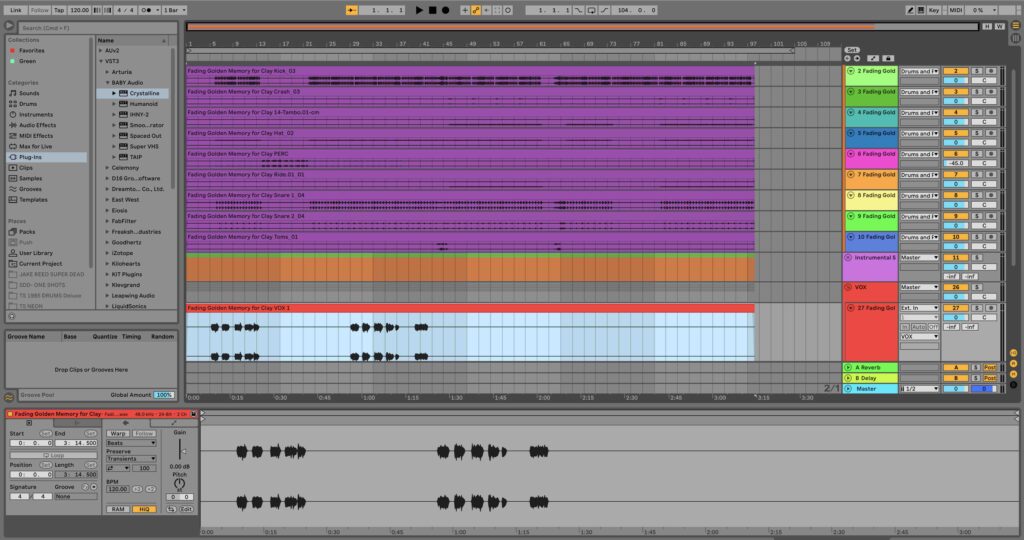The height and width of the screenshot is (540, 1024).
Task: Click the metronome icon
Action: [x=149, y=10]
